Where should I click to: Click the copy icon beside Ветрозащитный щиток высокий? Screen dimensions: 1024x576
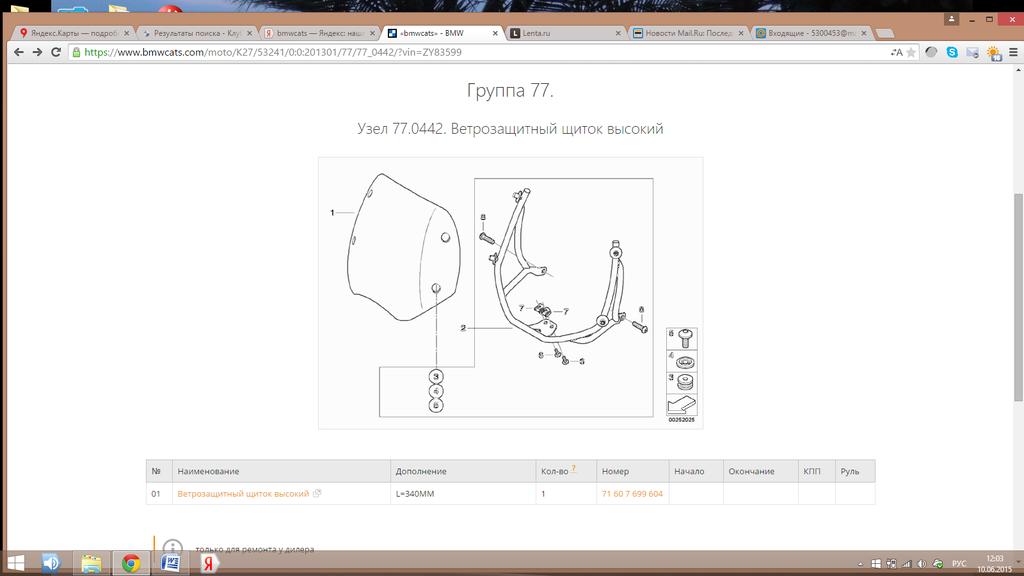coord(317,494)
